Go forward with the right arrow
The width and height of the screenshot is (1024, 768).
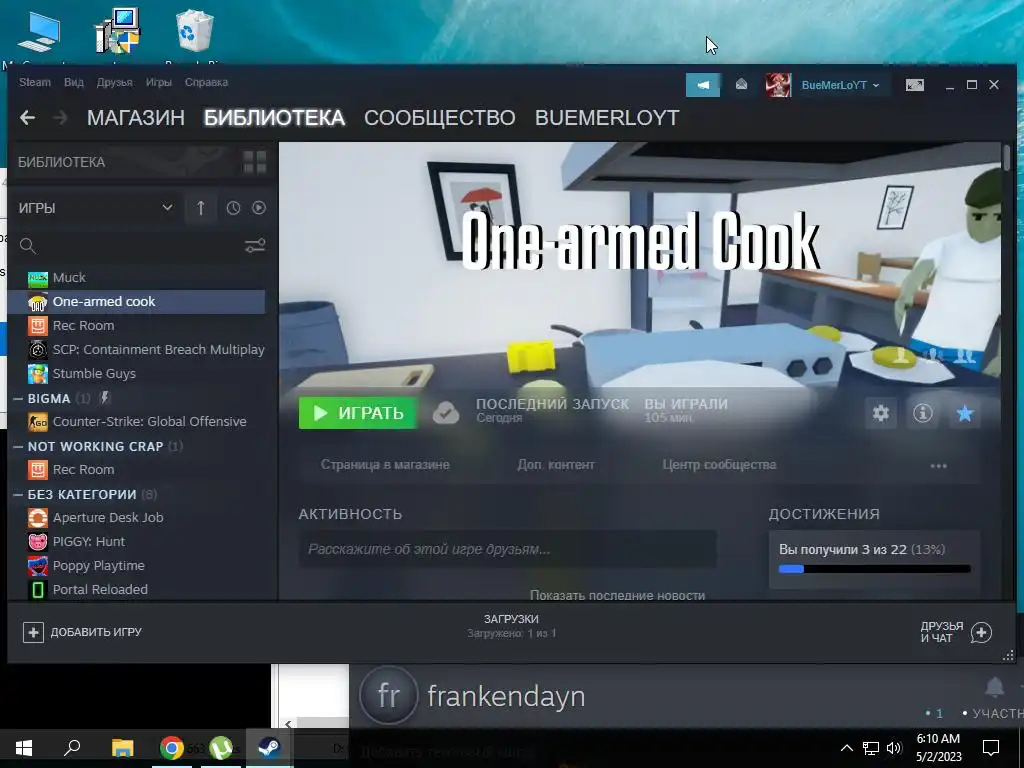60,118
